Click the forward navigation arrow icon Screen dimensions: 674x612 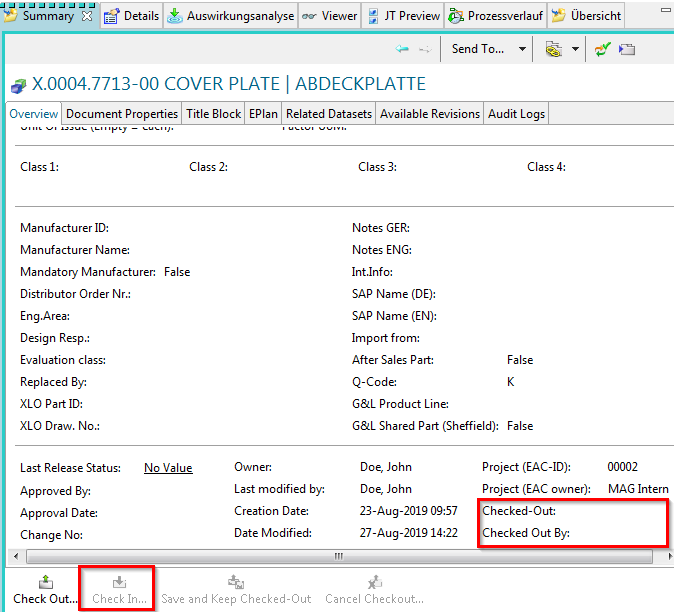[425, 49]
